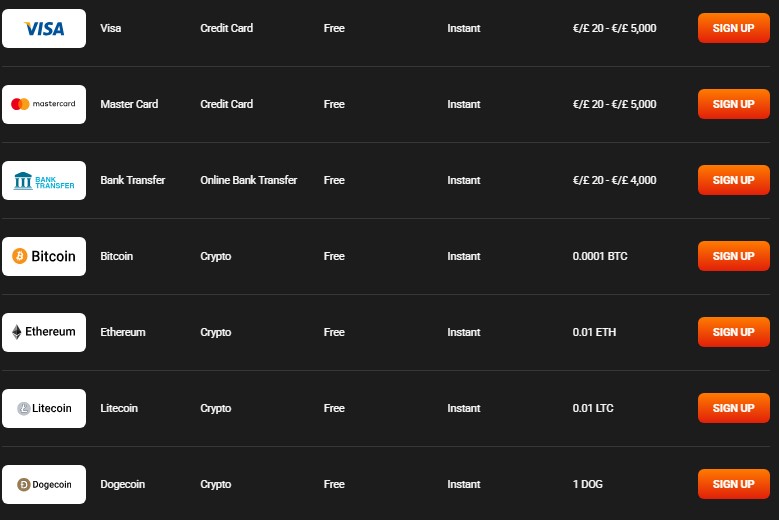This screenshot has height=520, width=779.
Task: Click Sign Up next to Bitcoin
Action: pyautogui.click(x=734, y=256)
